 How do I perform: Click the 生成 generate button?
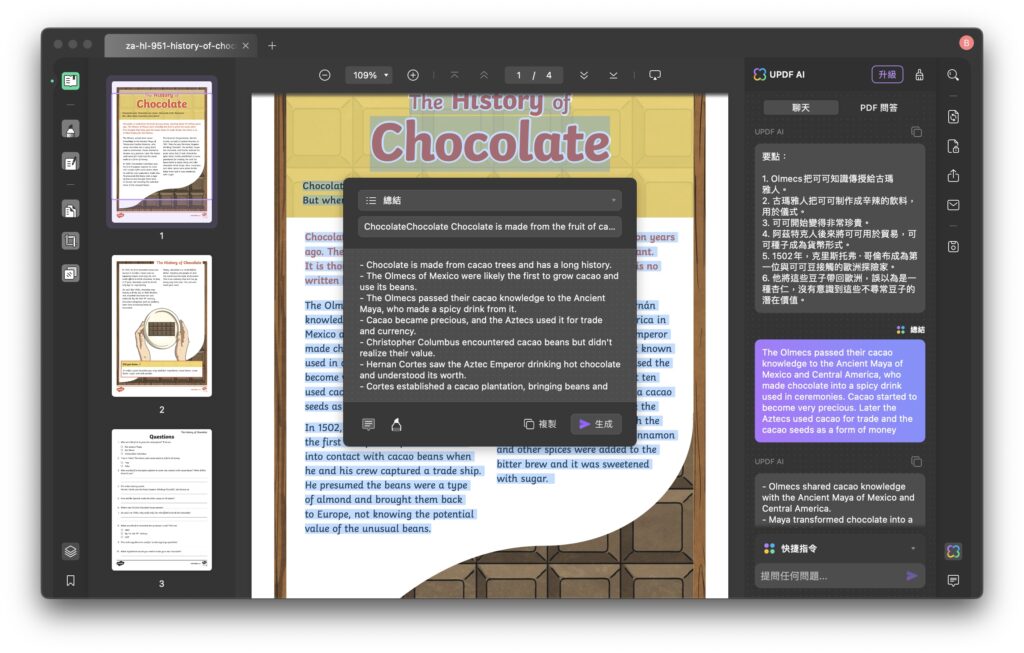[x=596, y=424]
